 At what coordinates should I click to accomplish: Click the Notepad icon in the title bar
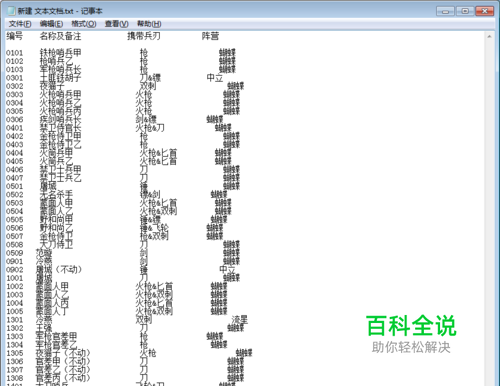point(12,11)
